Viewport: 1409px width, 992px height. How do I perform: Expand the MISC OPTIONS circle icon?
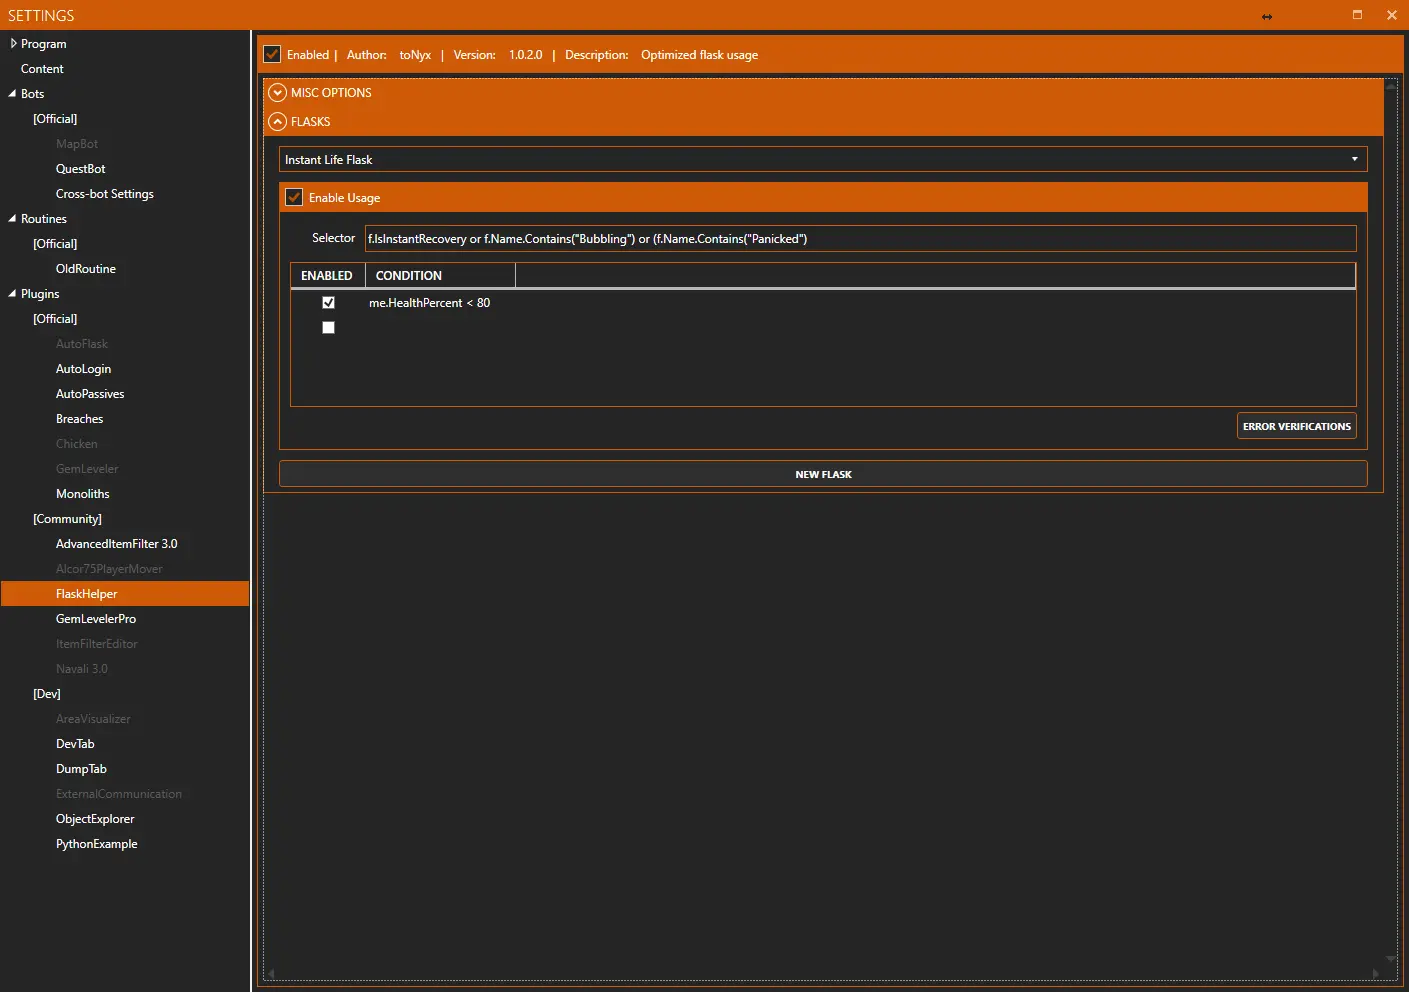278,93
